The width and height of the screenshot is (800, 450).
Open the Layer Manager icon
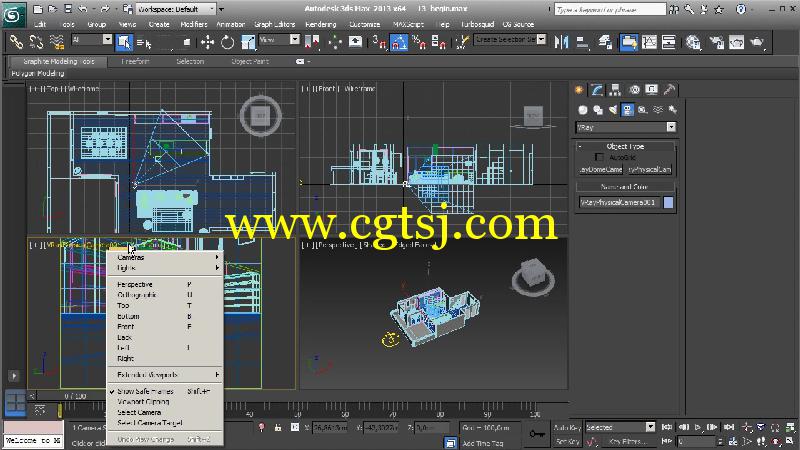(606, 42)
